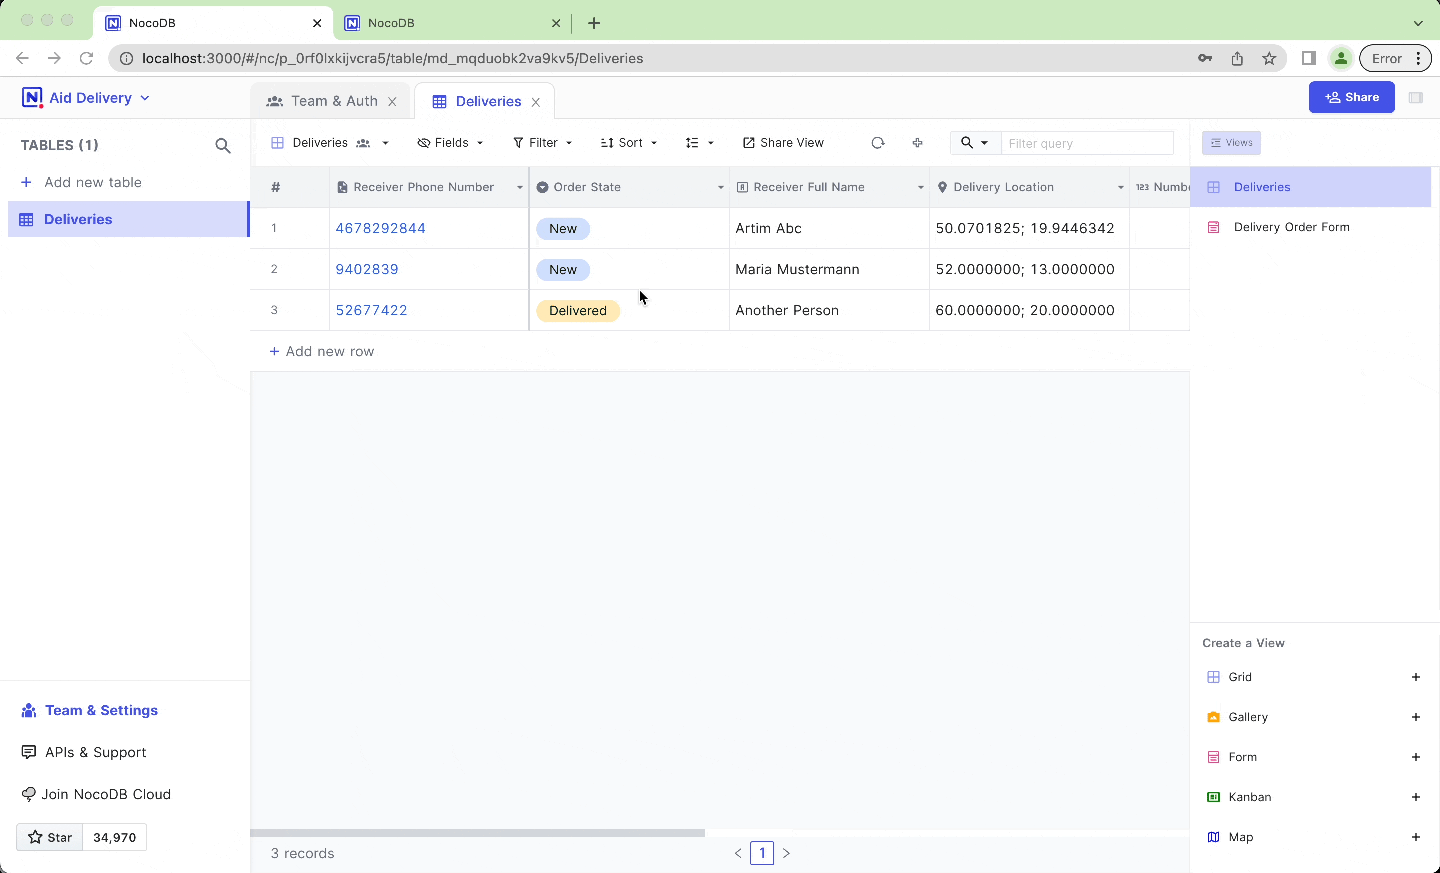Click the cell containing Maria Mustermann
This screenshot has height=873, width=1440.
tap(829, 269)
